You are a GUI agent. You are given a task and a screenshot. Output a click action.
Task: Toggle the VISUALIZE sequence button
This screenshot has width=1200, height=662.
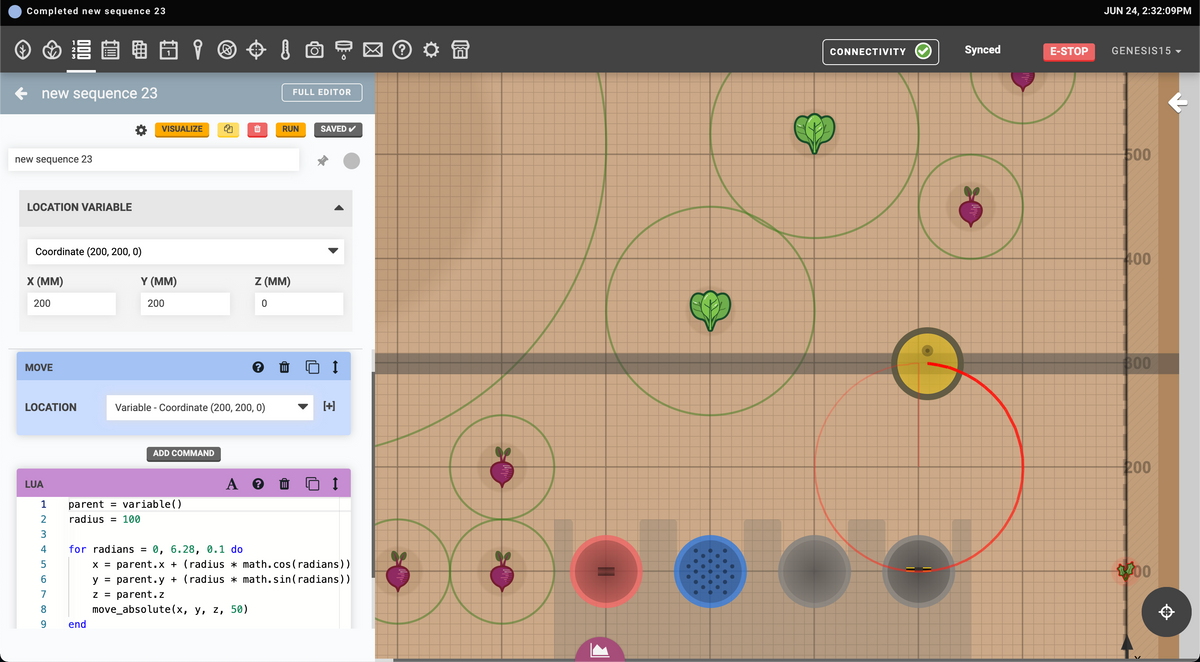pos(182,129)
